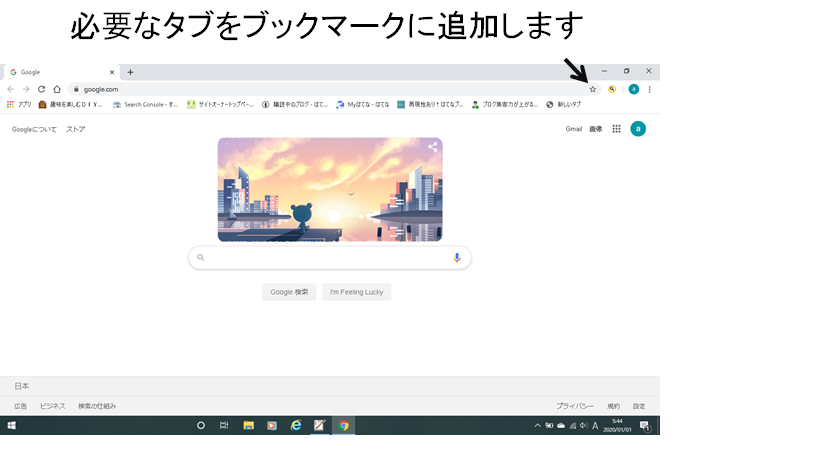Open the 規約 footer link
819x460 pixels.
(x=614, y=406)
